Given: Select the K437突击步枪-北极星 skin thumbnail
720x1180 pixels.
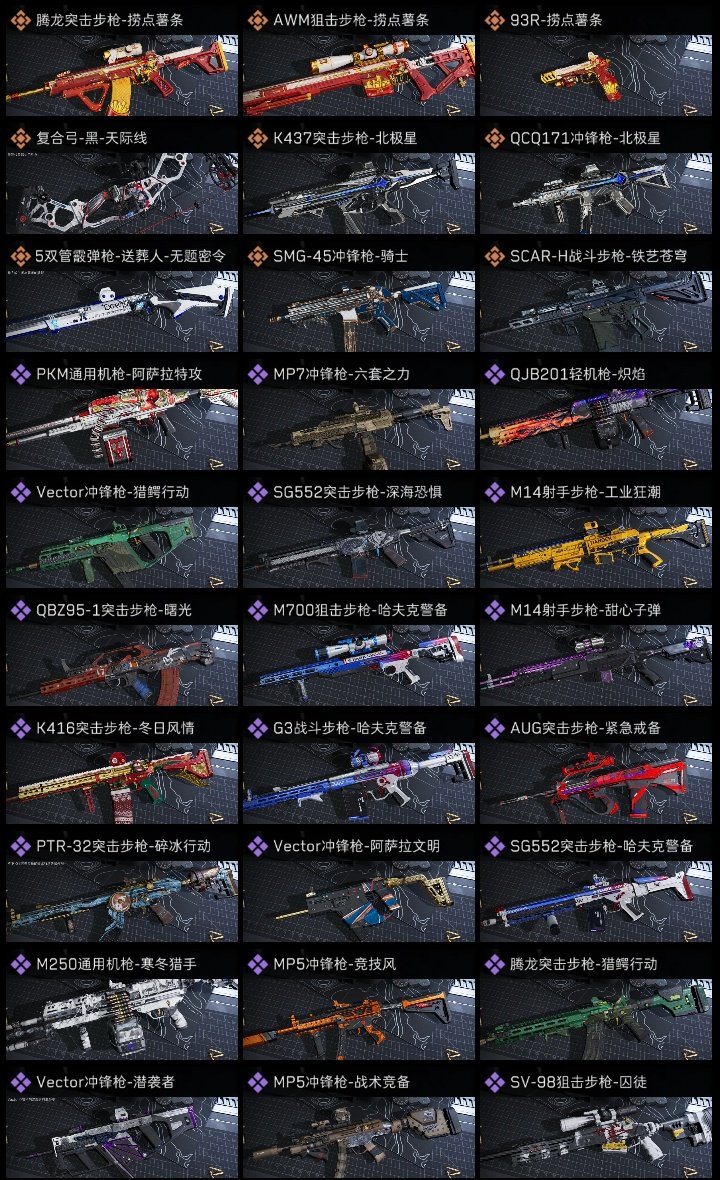Looking at the screenshot, I should point(359,193).
